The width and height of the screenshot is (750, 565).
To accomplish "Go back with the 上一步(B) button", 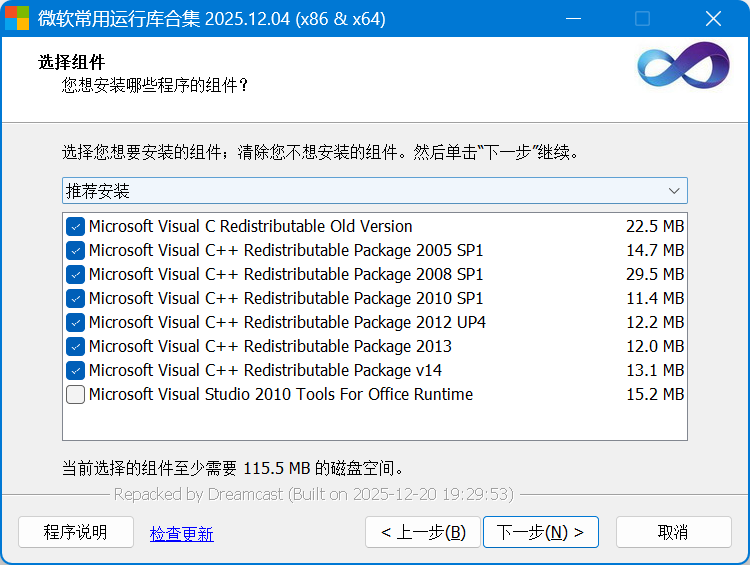I will tap(423, 532).
